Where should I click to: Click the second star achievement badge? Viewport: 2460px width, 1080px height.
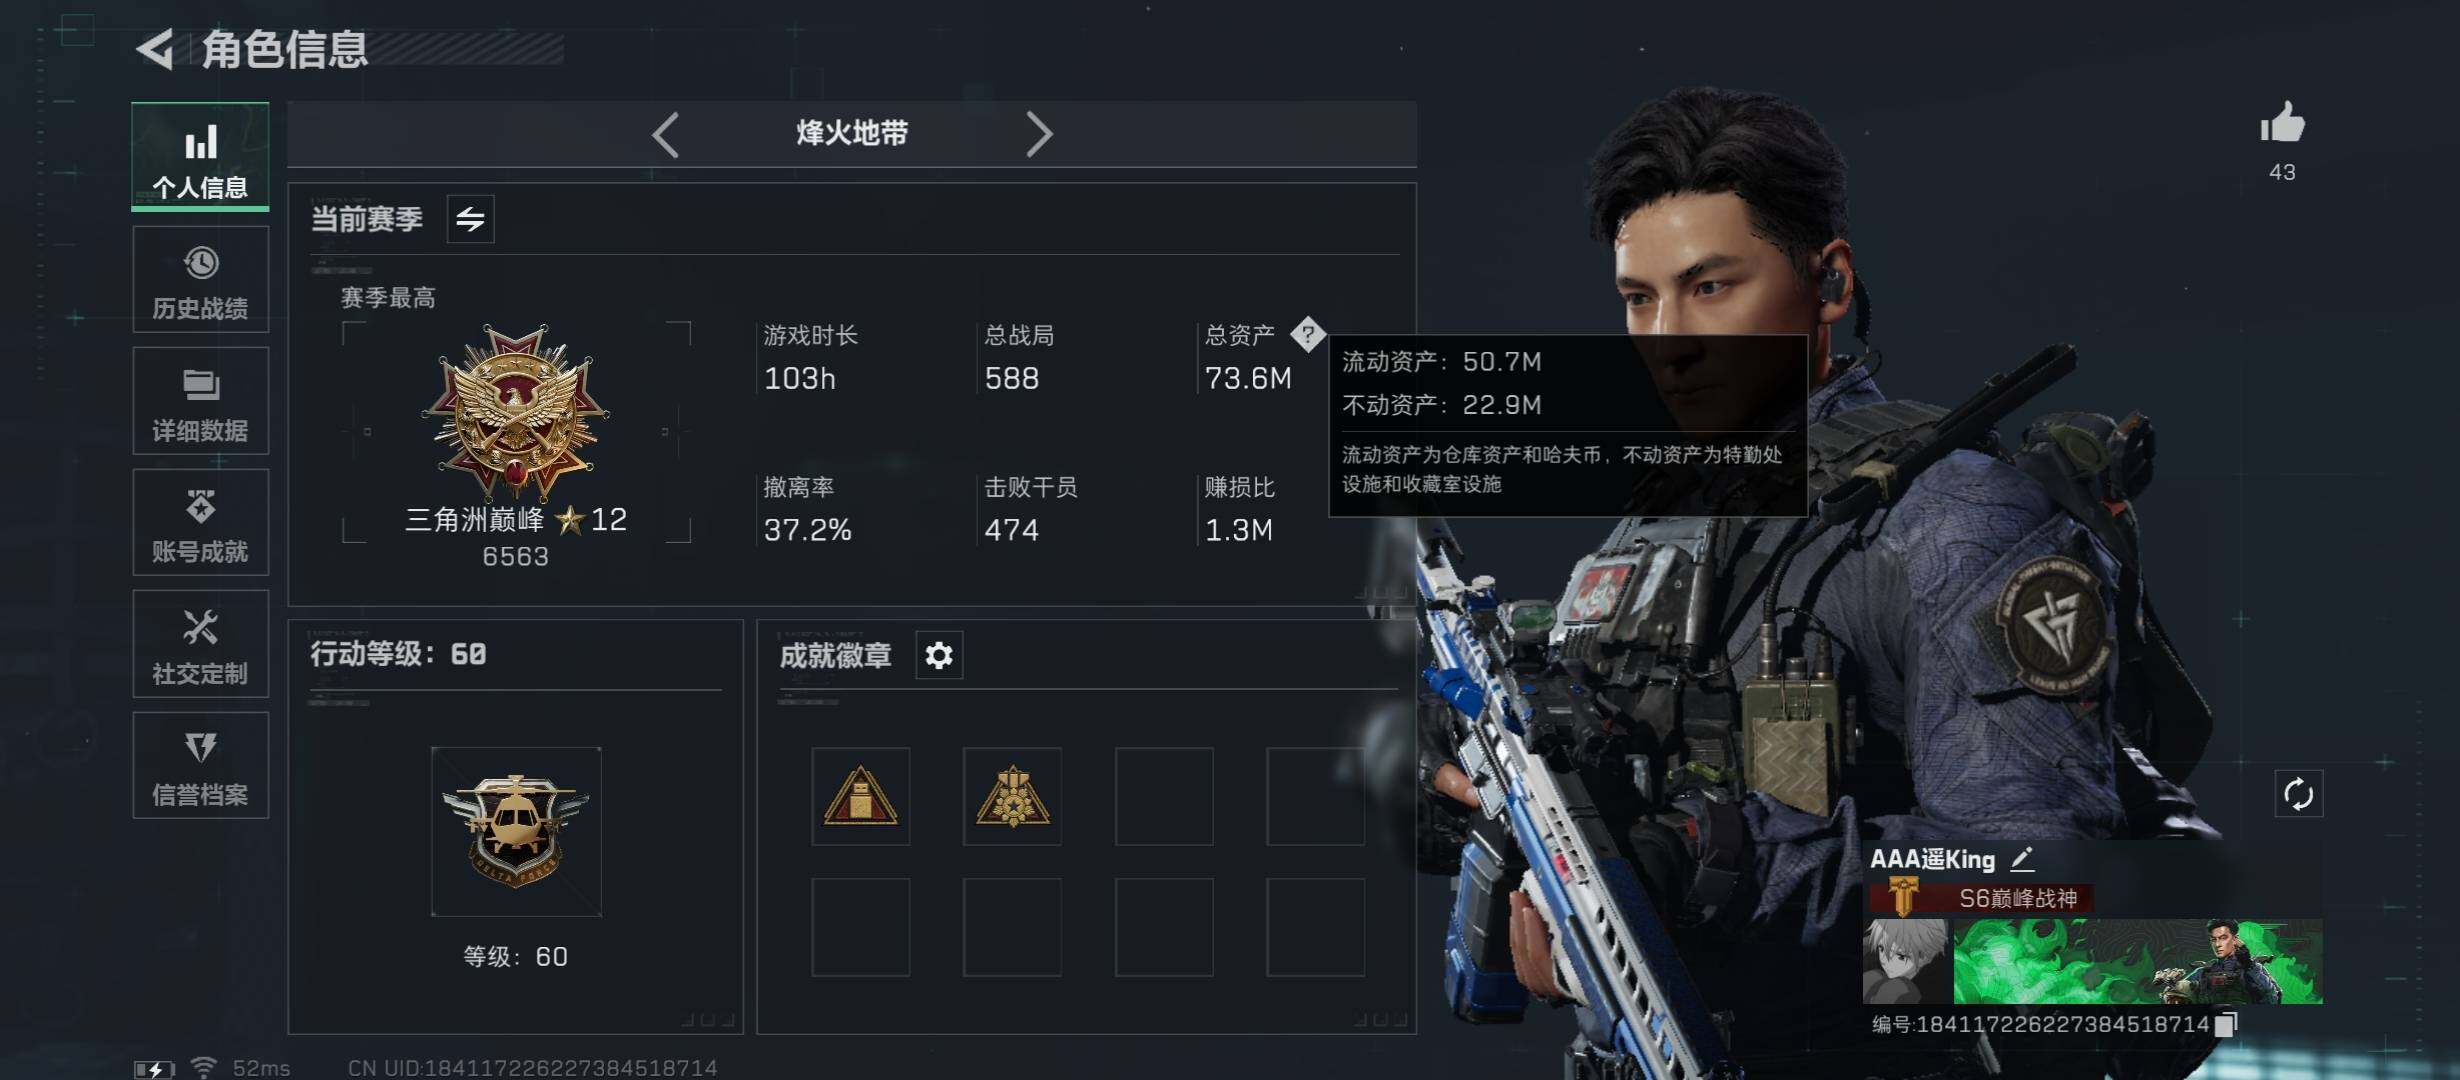pos(1012,796)
